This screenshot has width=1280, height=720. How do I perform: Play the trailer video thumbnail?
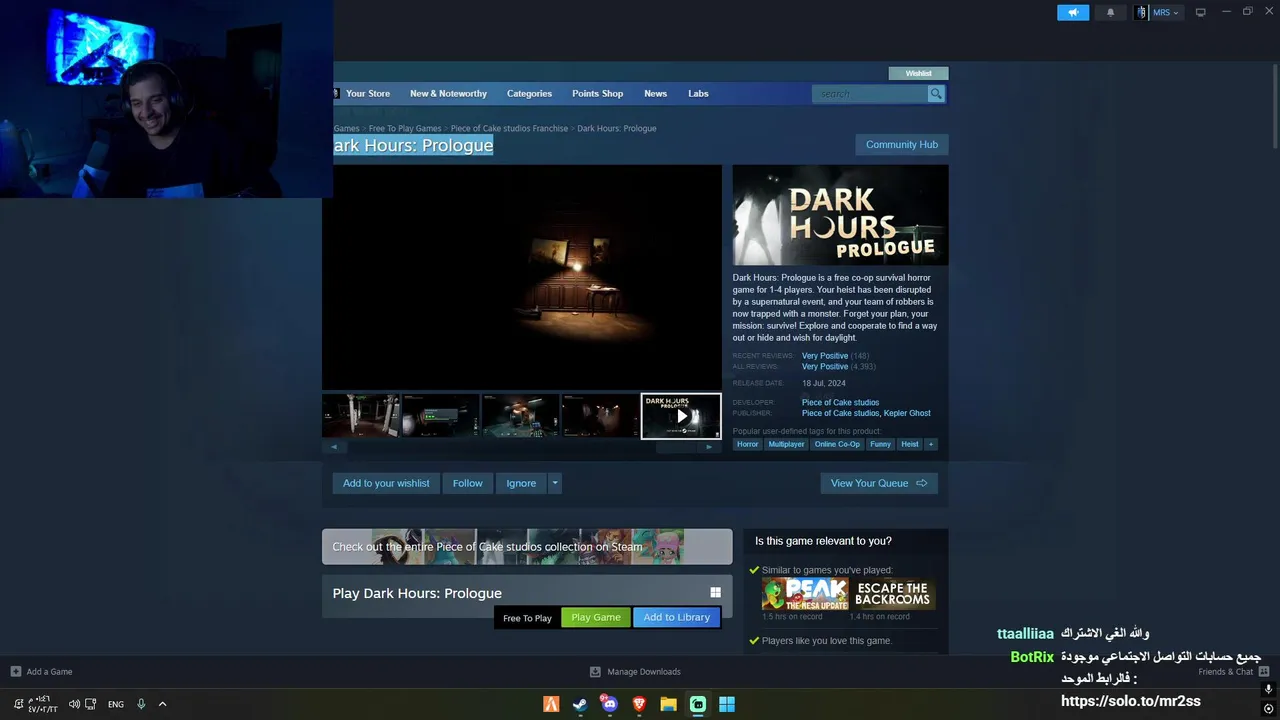681,416
